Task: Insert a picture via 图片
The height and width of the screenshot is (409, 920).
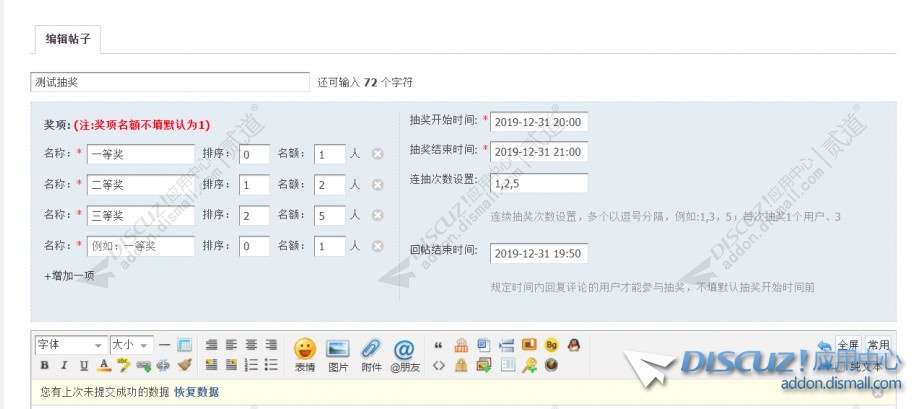Action: point(337,355)
